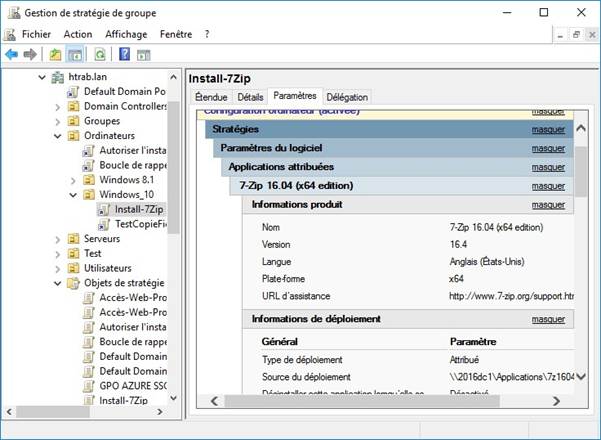Click the Utilisateurs folder icon
601x440 pixels.
[x=73, y=268]
